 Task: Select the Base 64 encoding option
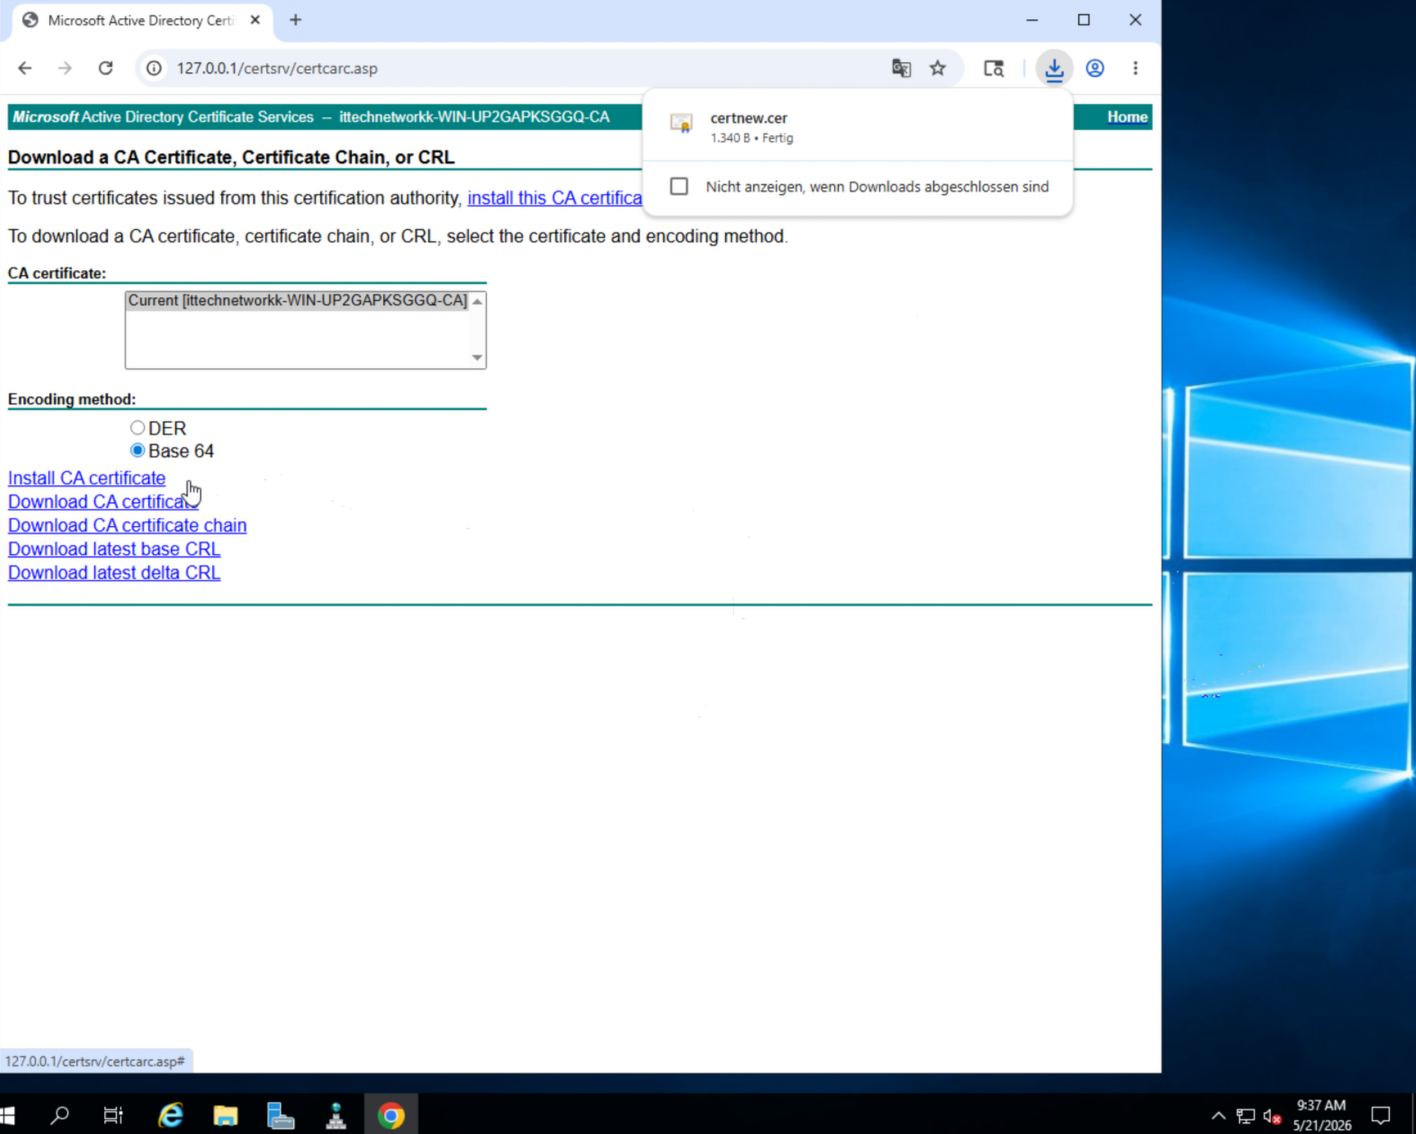pyautogui.click(x=138, y=451)
